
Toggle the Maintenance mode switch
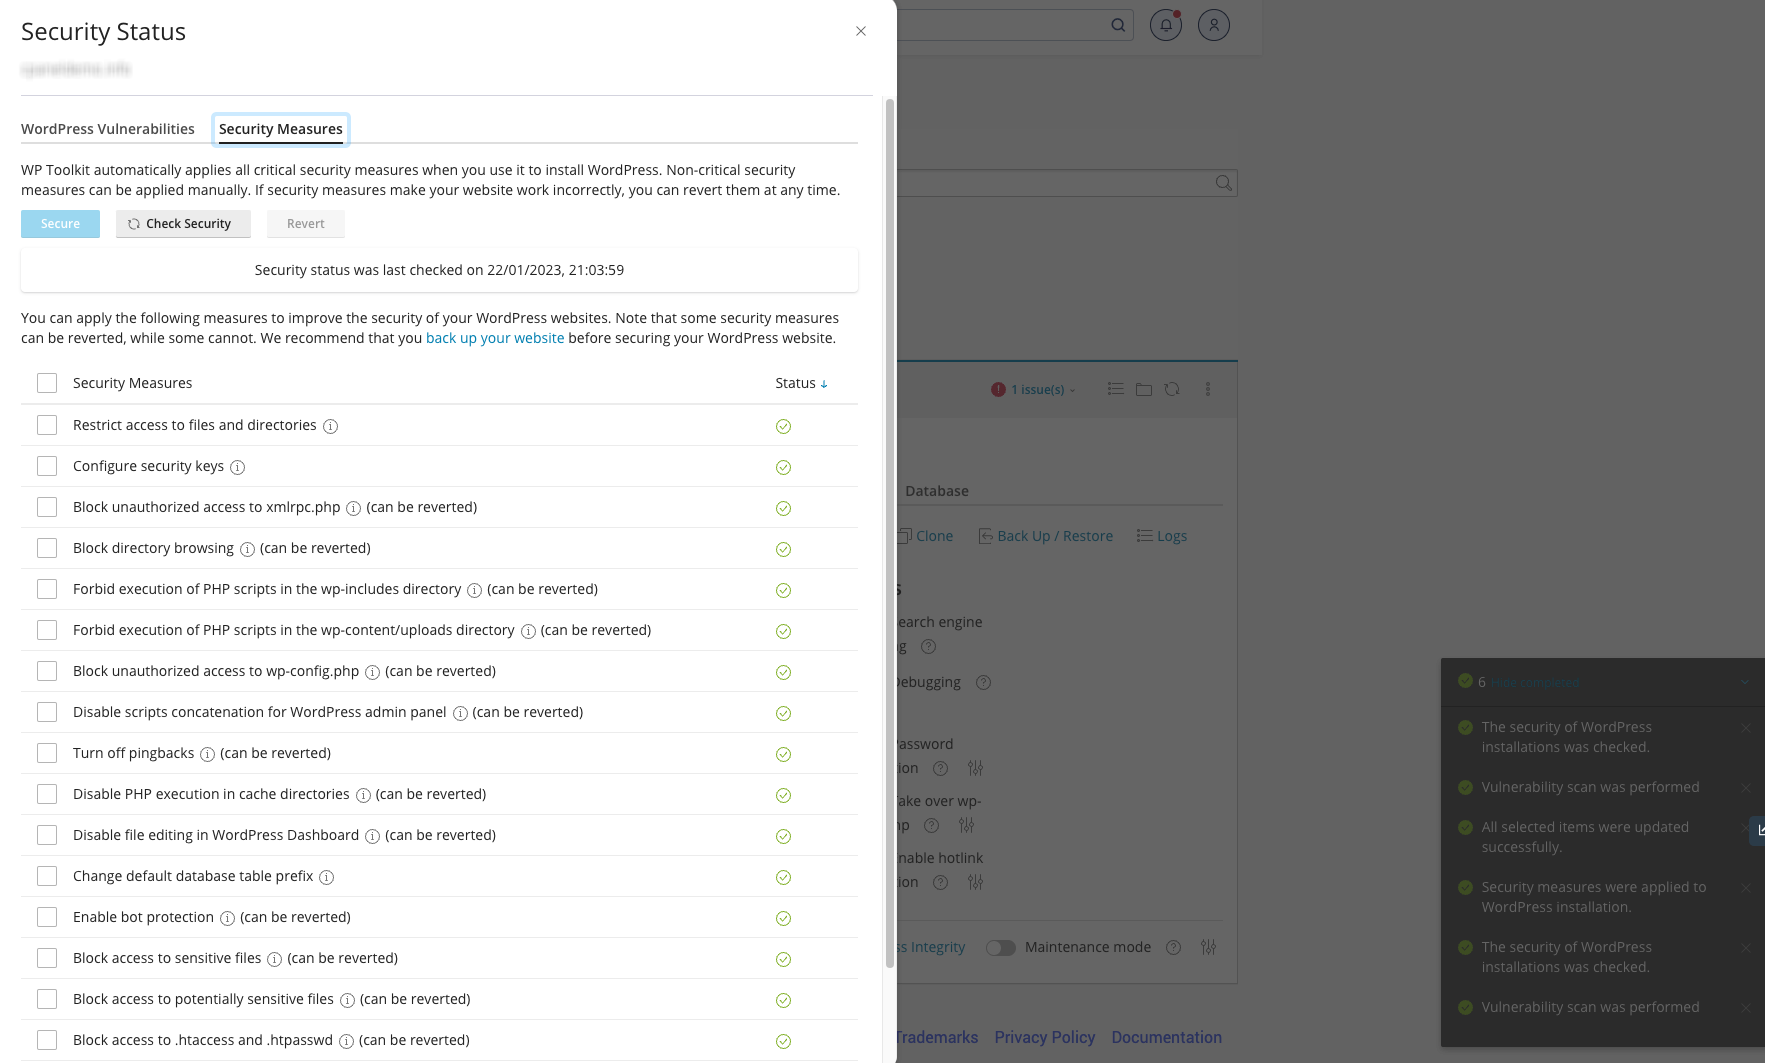pyautogui.click(x=1000, y=947)
